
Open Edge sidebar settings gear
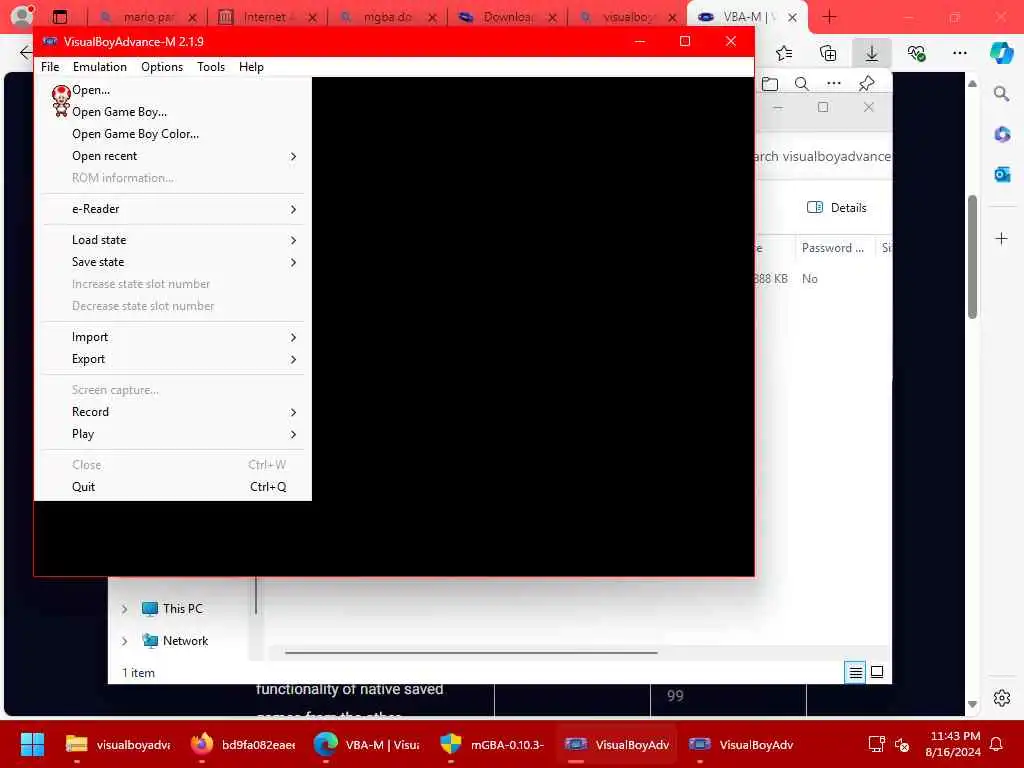(x=1001, y=698)
